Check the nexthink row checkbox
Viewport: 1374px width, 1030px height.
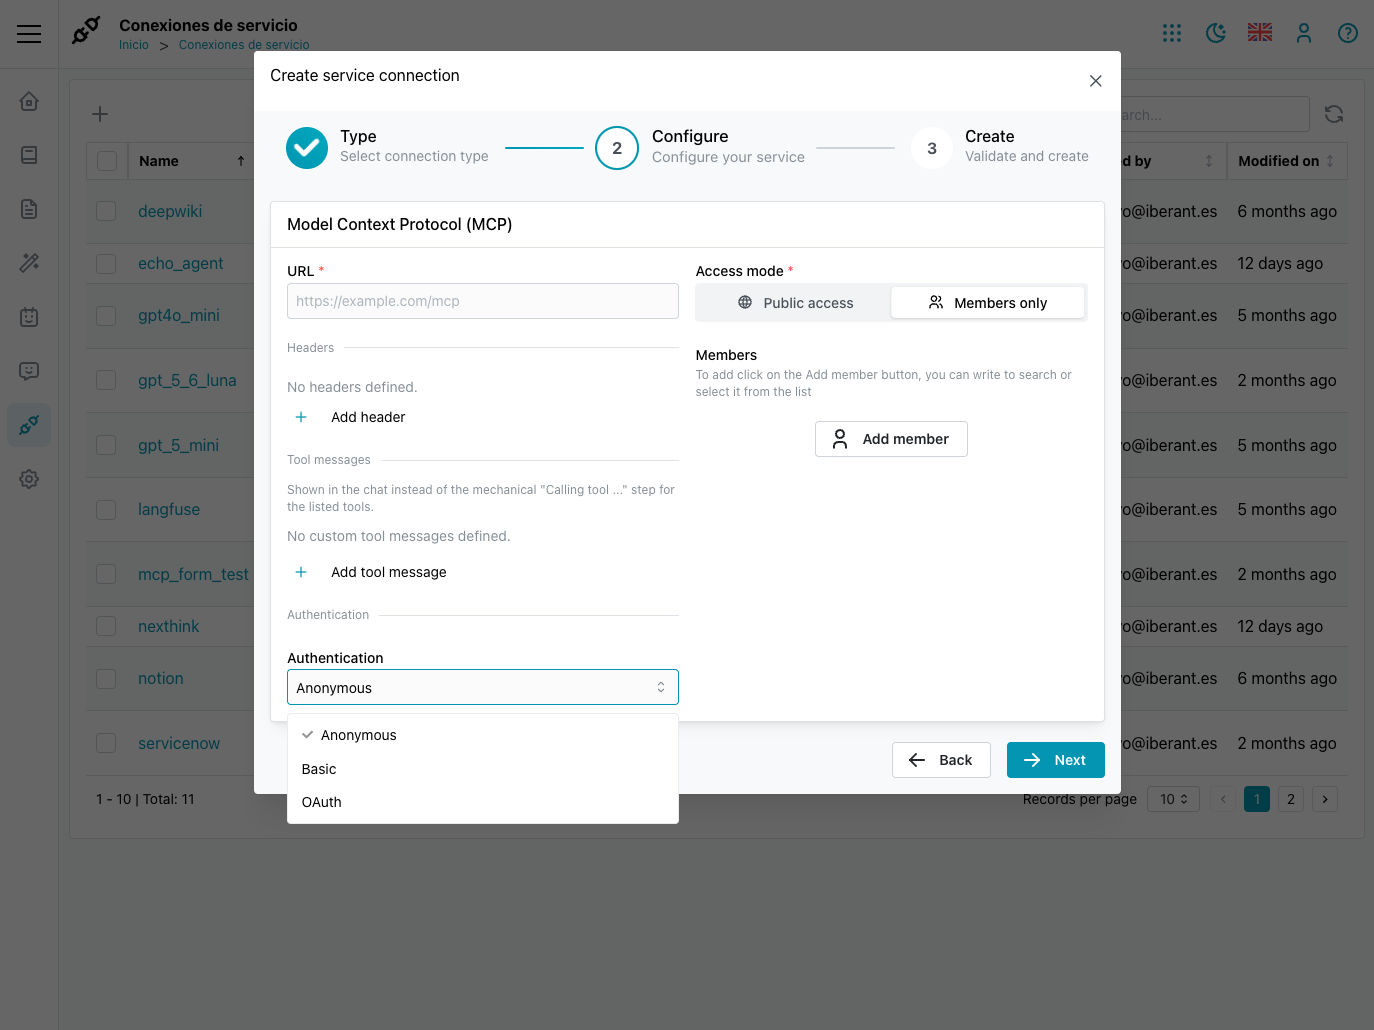[106, 626]
